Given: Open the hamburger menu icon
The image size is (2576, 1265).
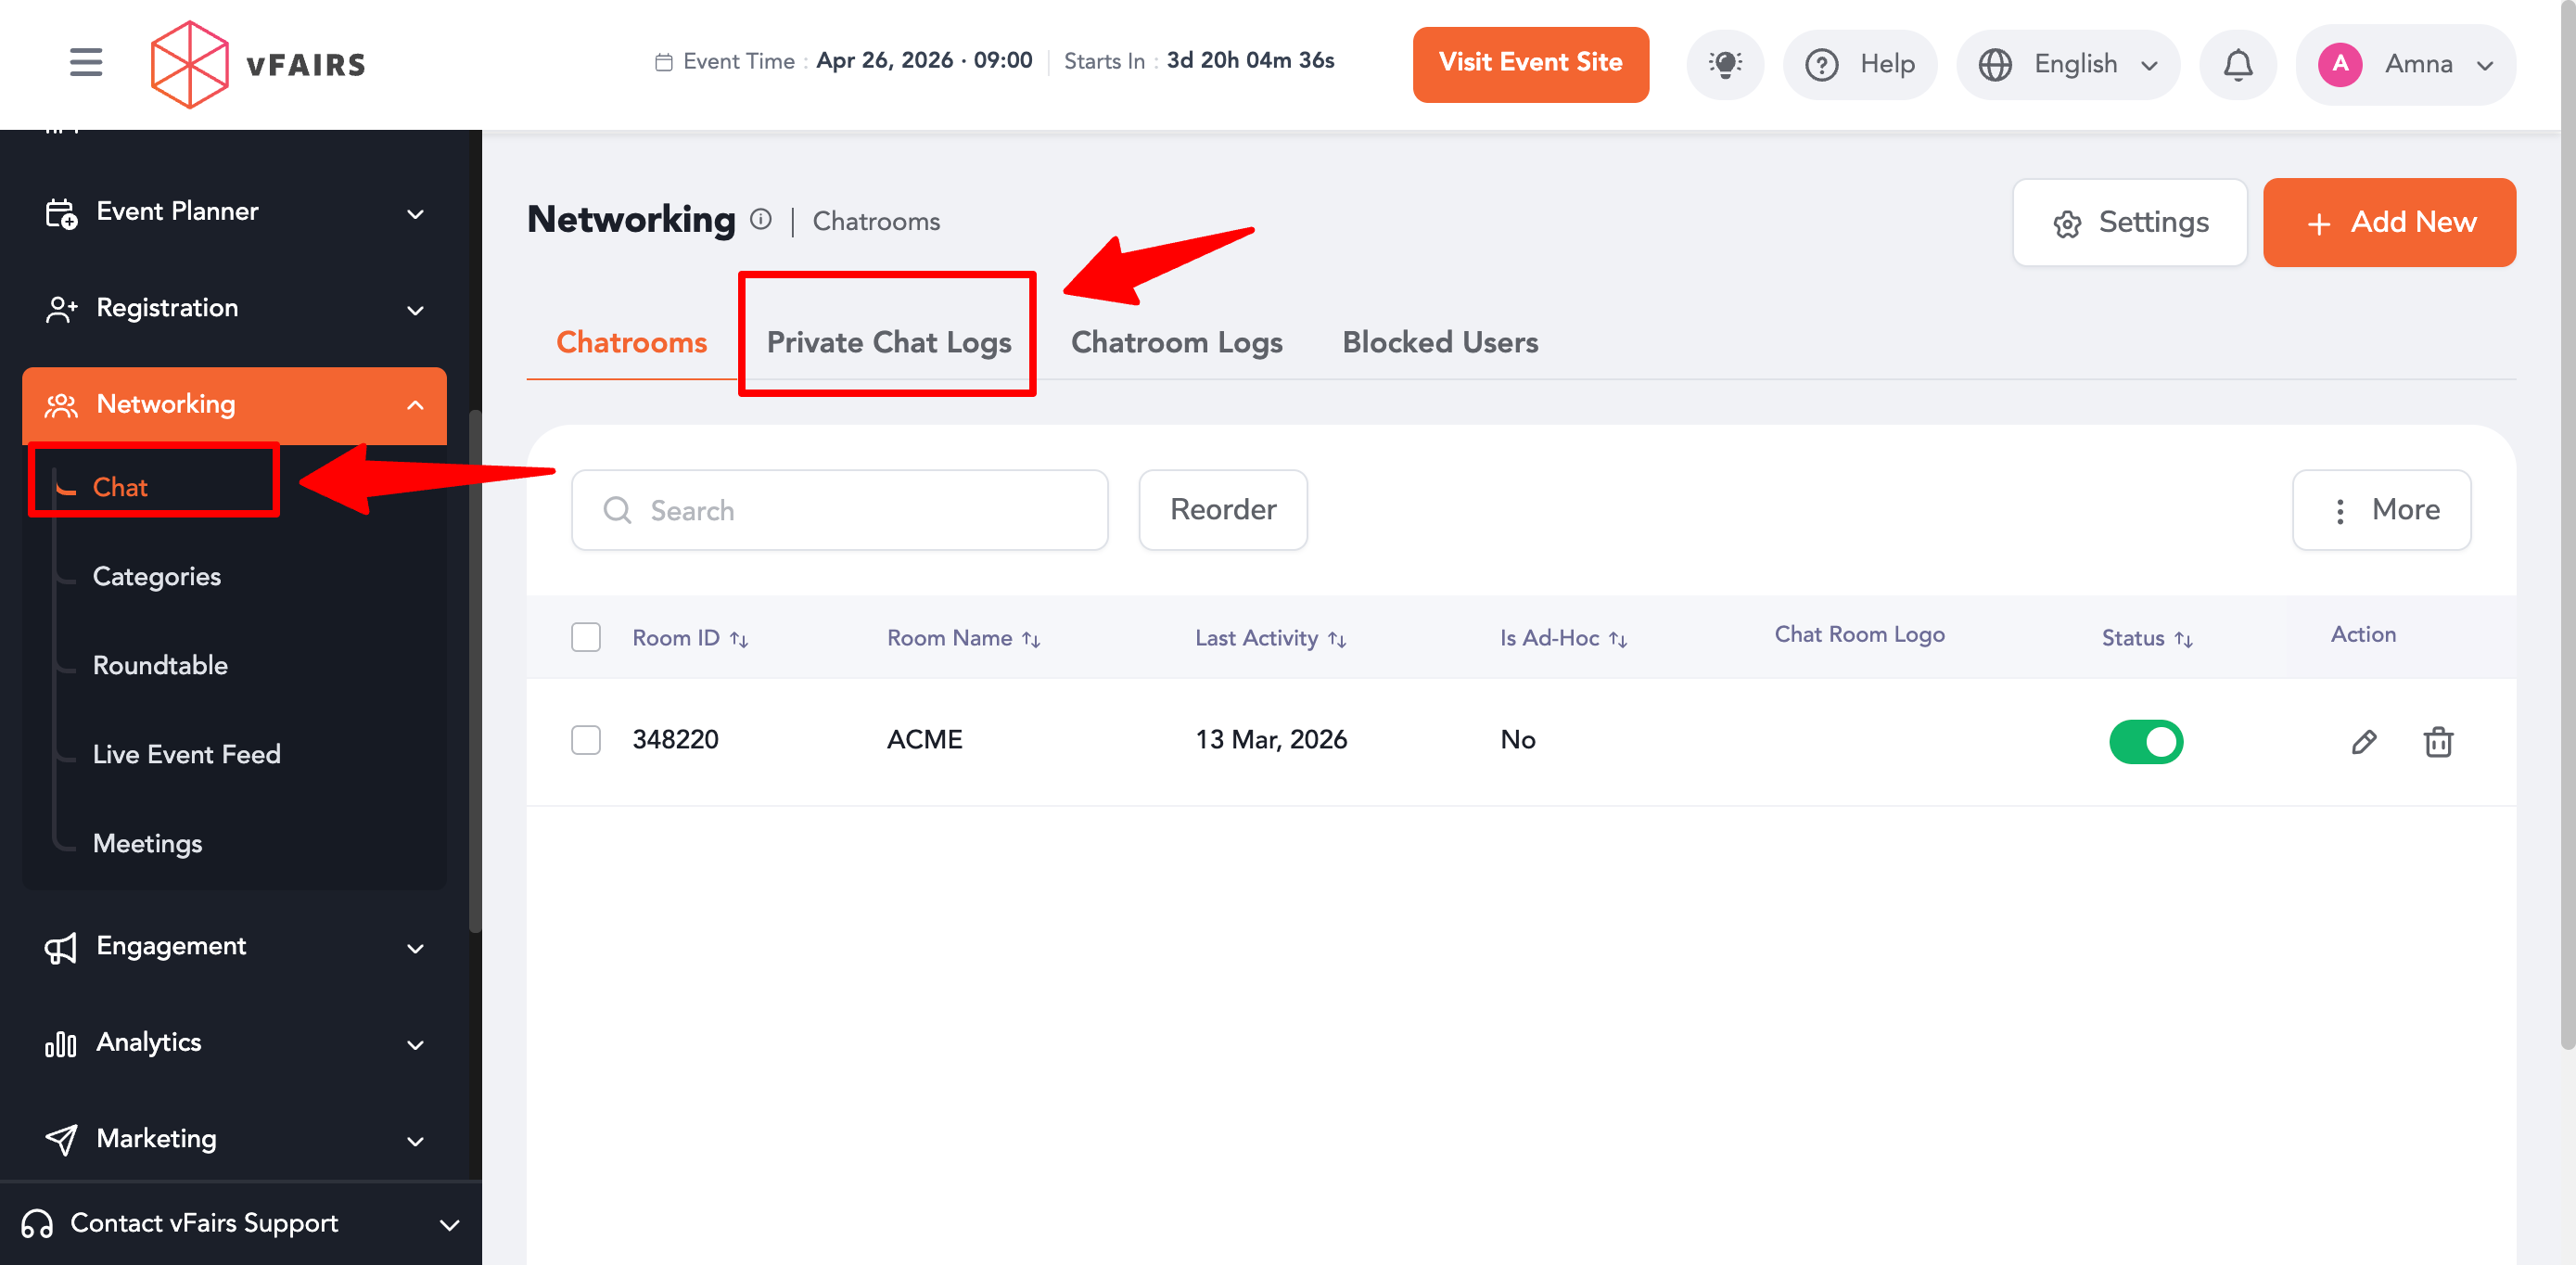Looking at the screenshot, I should click(86, 63).
